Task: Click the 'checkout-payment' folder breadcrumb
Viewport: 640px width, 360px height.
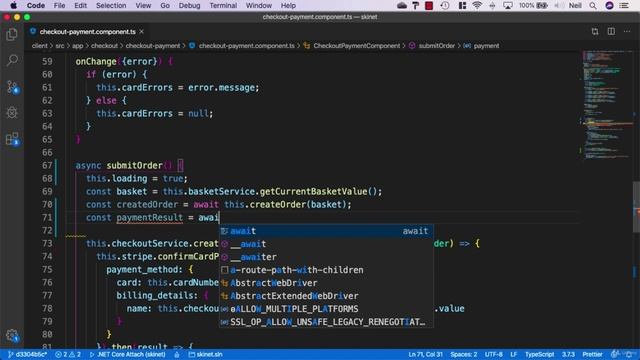Action: 153,46
